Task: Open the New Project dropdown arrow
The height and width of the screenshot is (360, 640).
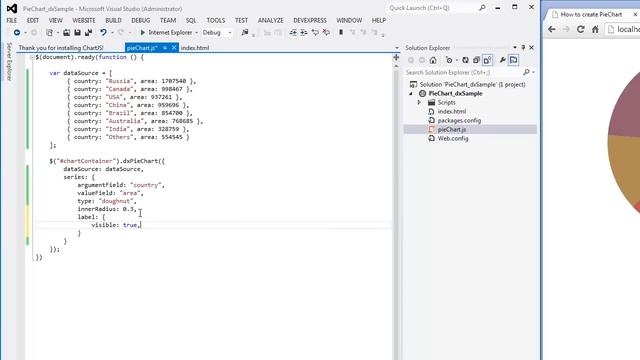Action: (58, 33)
